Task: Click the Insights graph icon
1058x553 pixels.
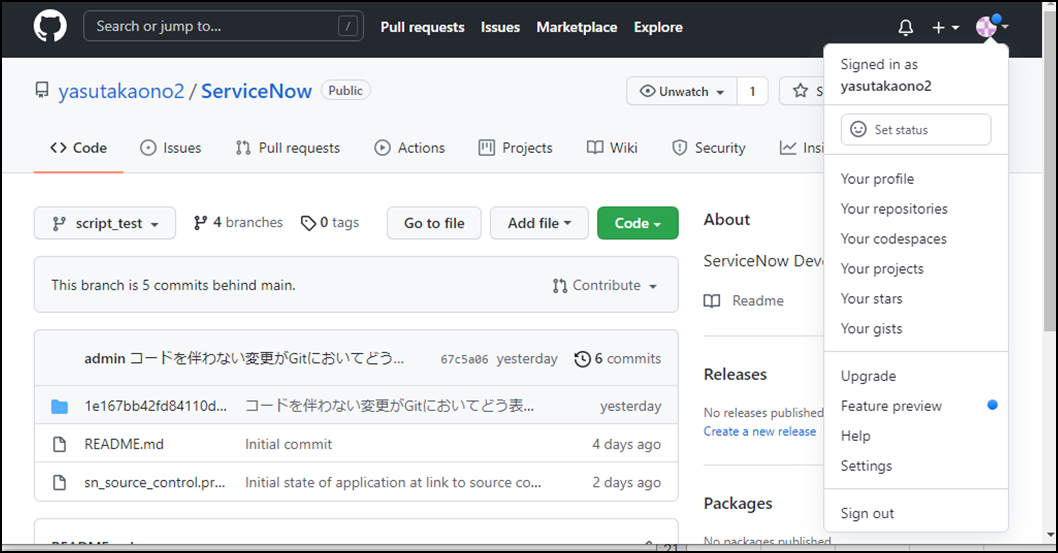Action: coord(787,148)
